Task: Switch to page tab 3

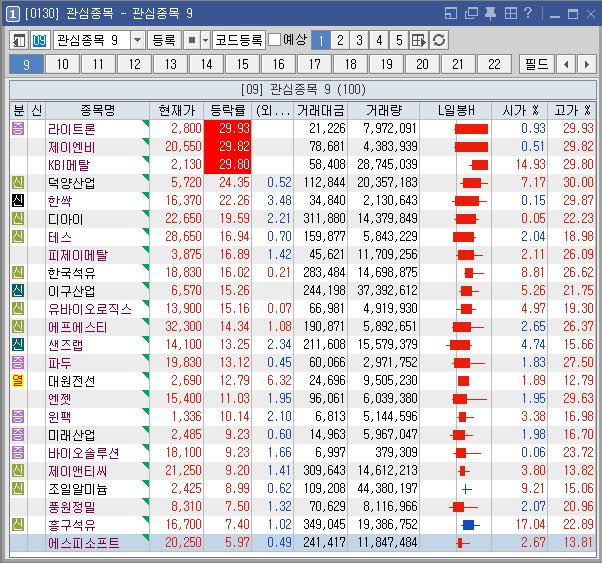Action: tap(359, 40)
